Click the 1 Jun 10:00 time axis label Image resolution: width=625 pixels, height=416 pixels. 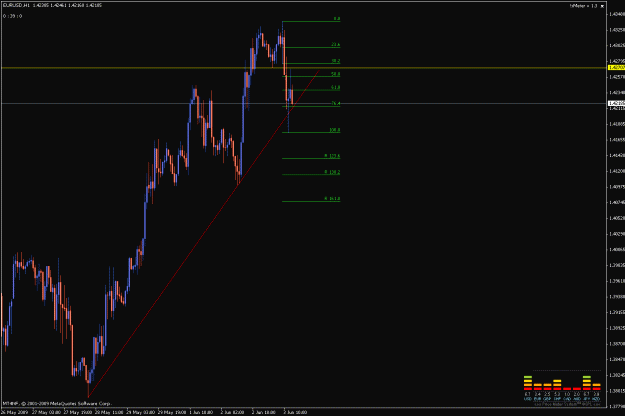[201, 412]
